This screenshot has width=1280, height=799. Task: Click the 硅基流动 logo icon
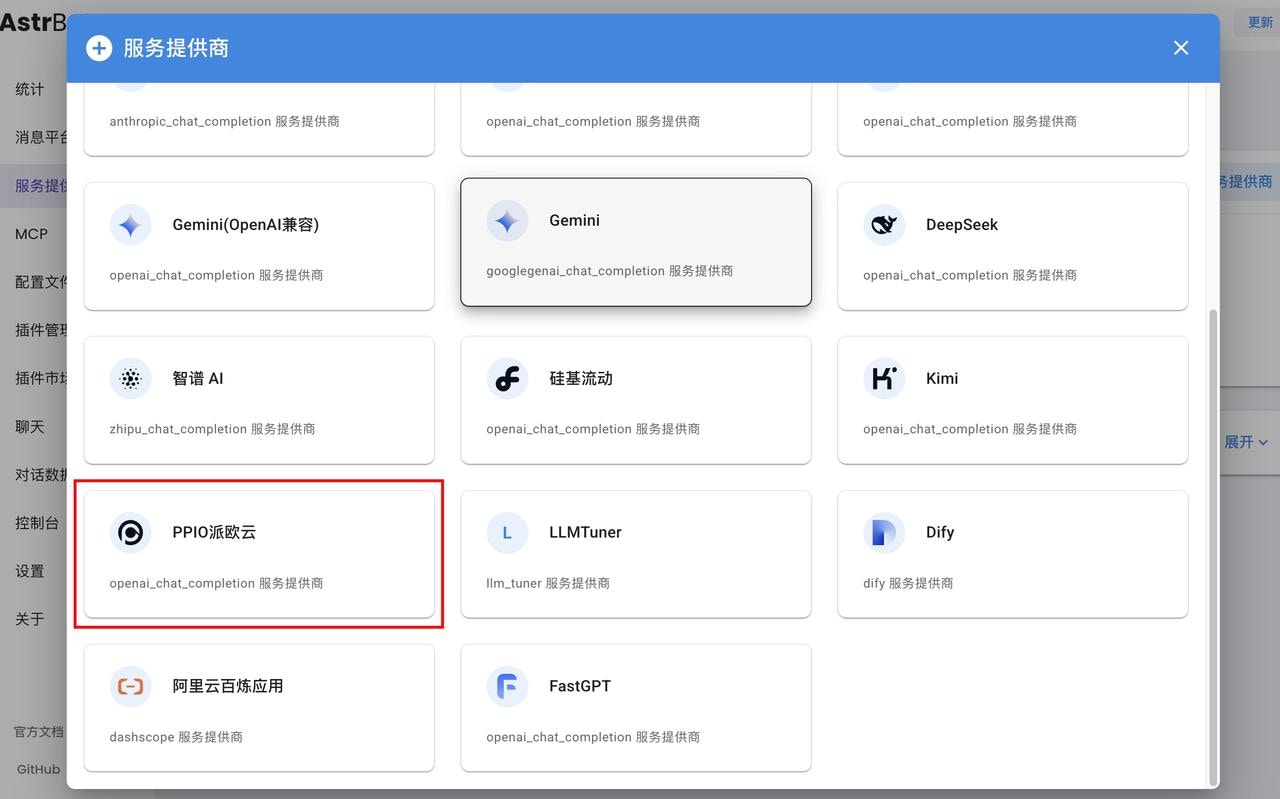point(507,379)
